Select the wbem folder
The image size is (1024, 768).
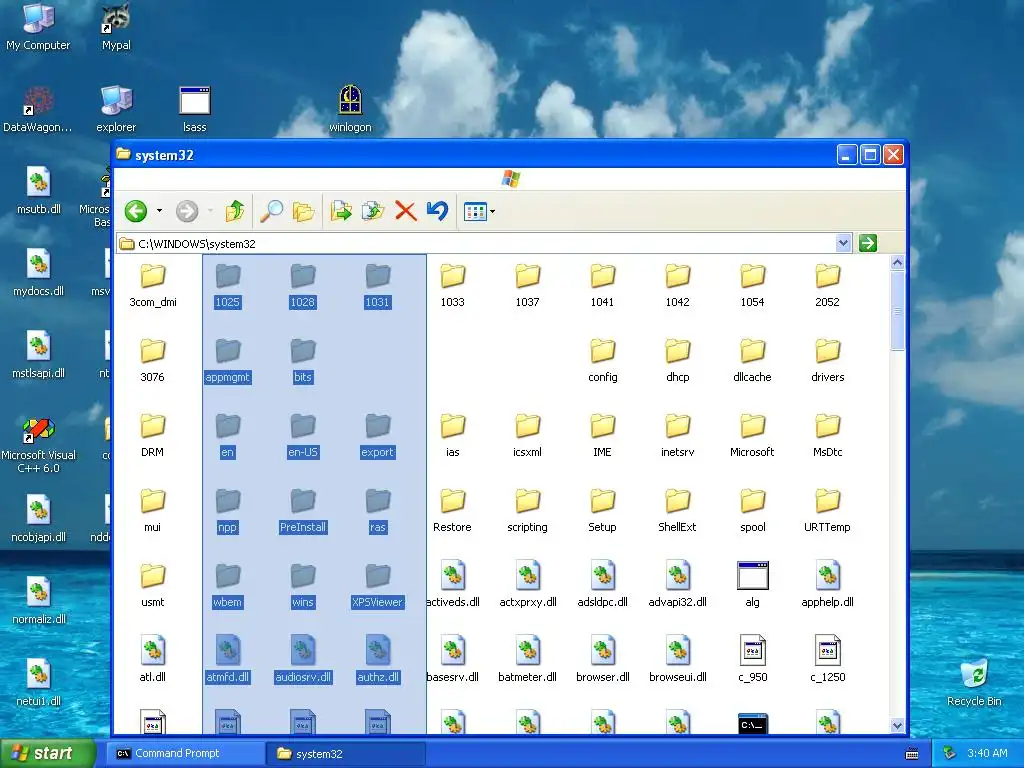click(x=227, y=586)
